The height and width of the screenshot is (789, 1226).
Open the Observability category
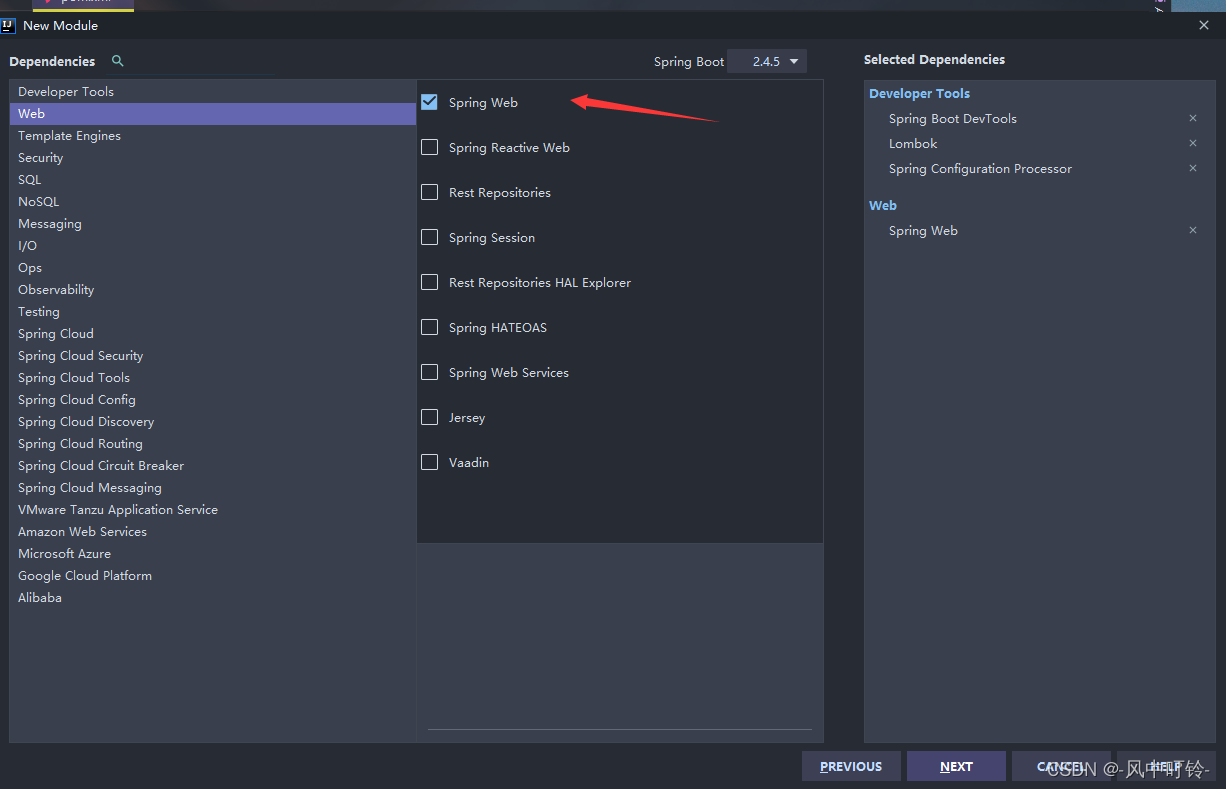(213, 289)
